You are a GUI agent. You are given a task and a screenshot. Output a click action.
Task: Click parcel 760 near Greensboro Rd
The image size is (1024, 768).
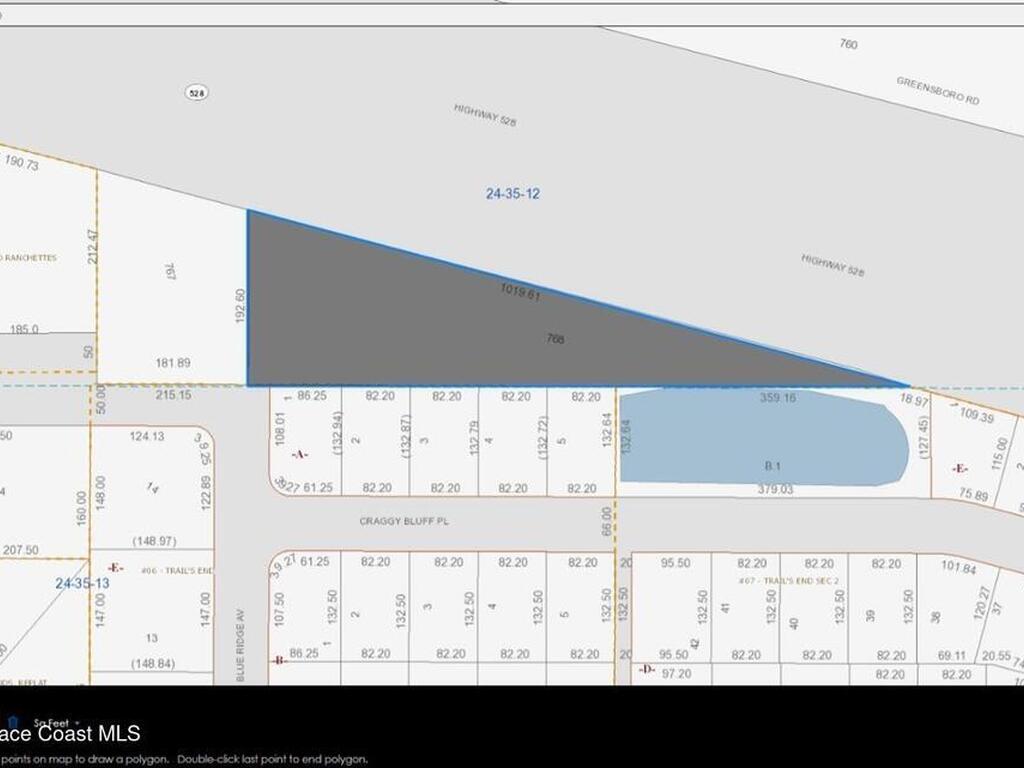[x=848, y=44]
